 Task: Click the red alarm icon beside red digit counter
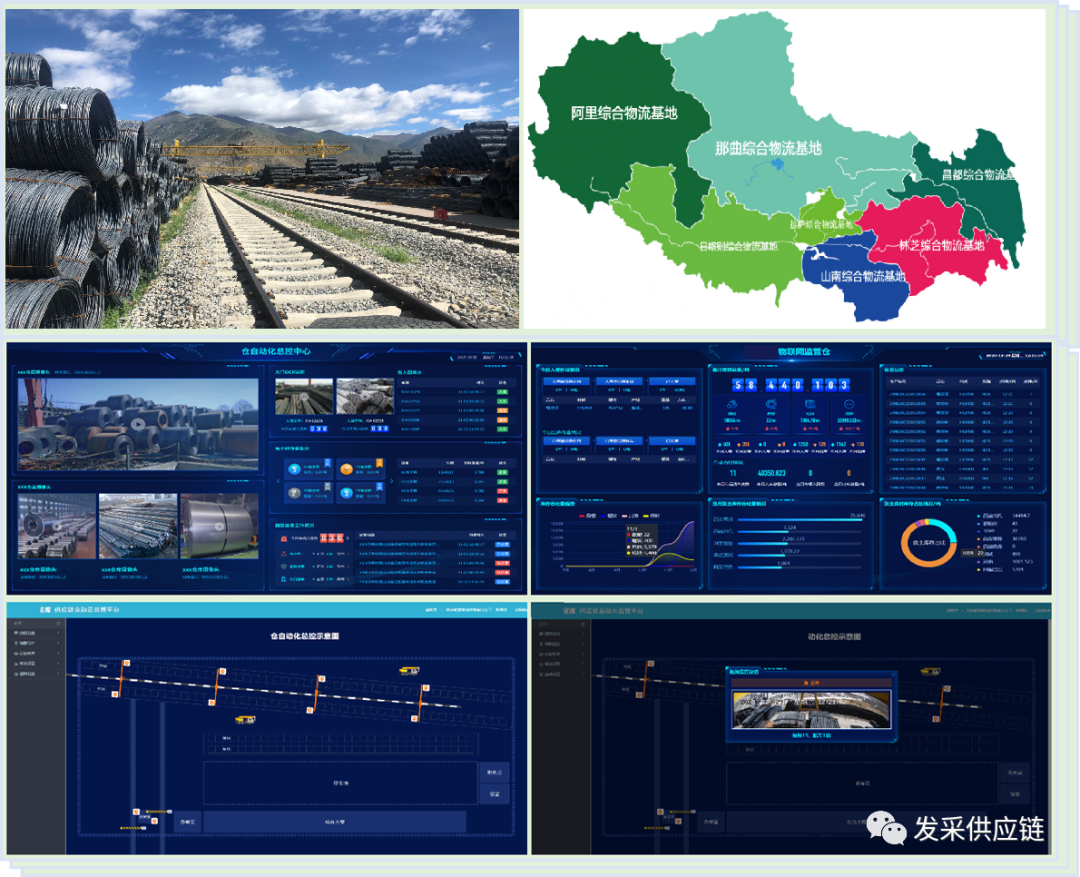point(284,538)
